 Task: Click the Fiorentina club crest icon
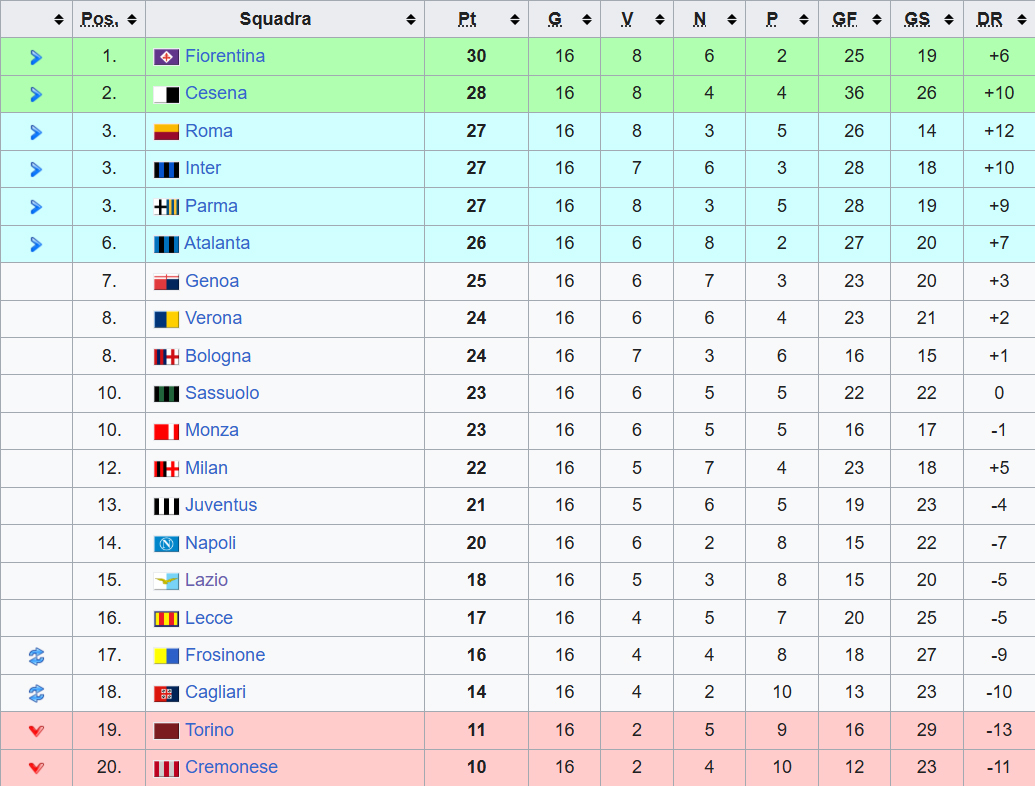pyautogui.click(x=166, y=57)
